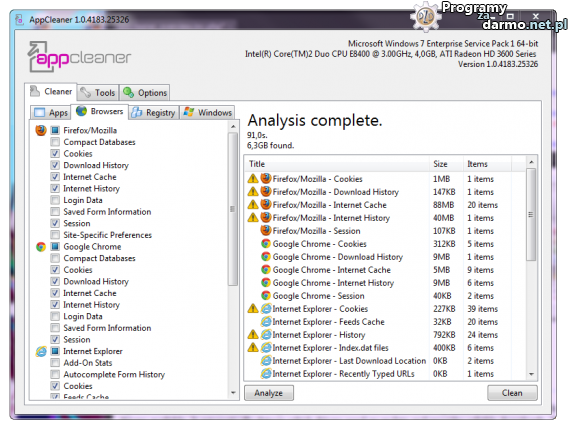Open the Windows sub-tab

pyautogui.click(x=208, y=113)
